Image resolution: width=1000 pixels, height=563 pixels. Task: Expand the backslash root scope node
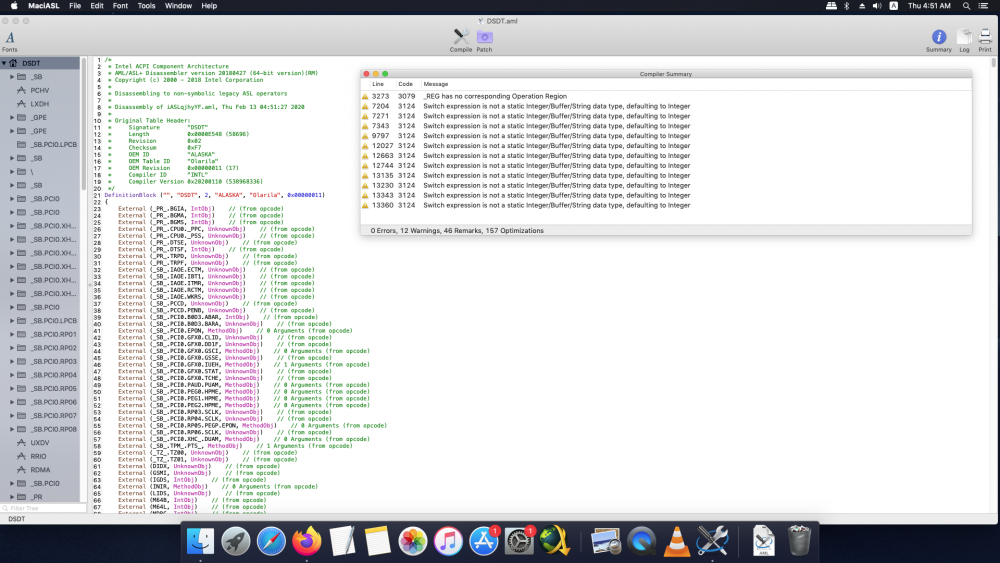12,172
